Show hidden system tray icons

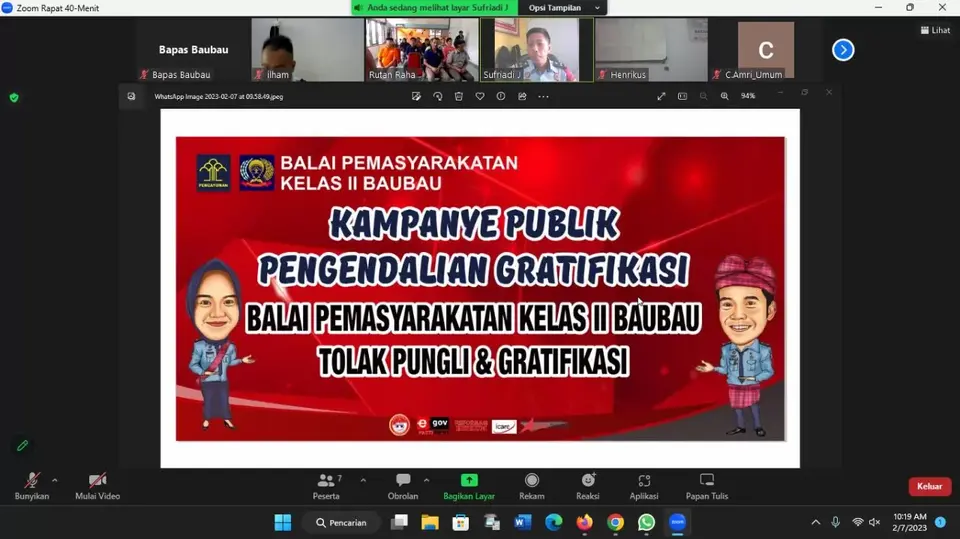tap(816, 522)
